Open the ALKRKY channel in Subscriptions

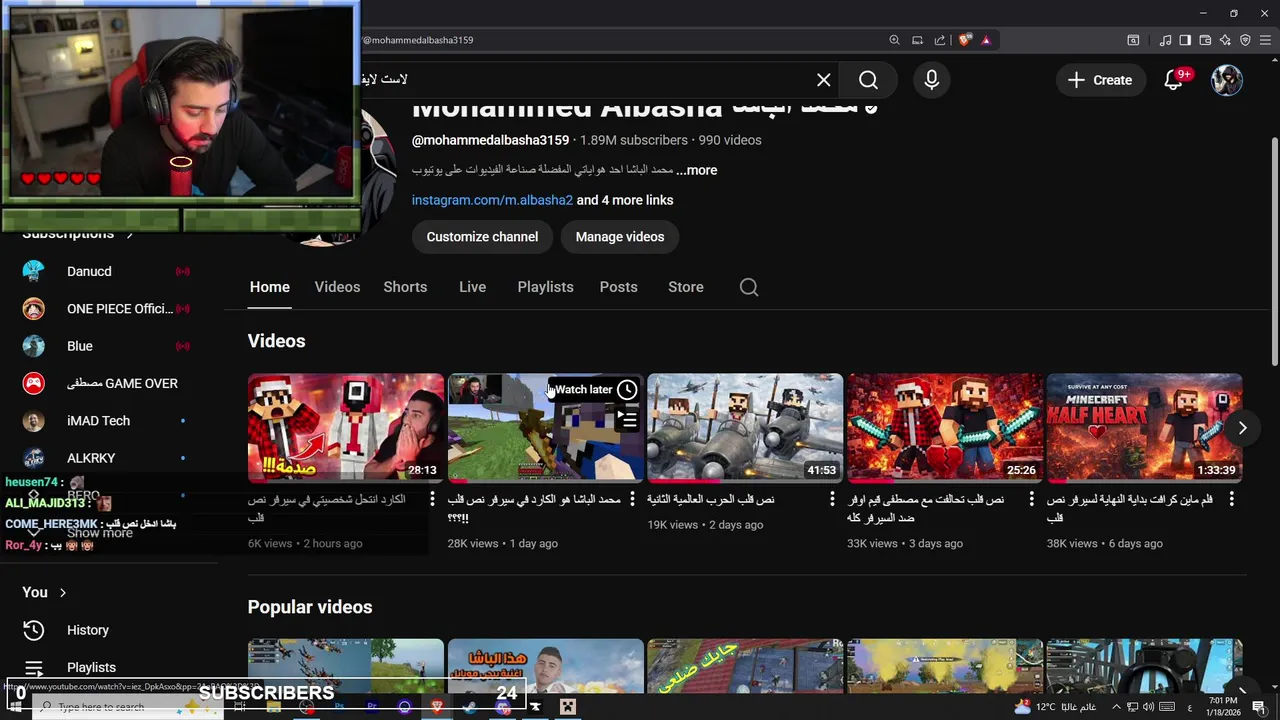click(91, 458)
